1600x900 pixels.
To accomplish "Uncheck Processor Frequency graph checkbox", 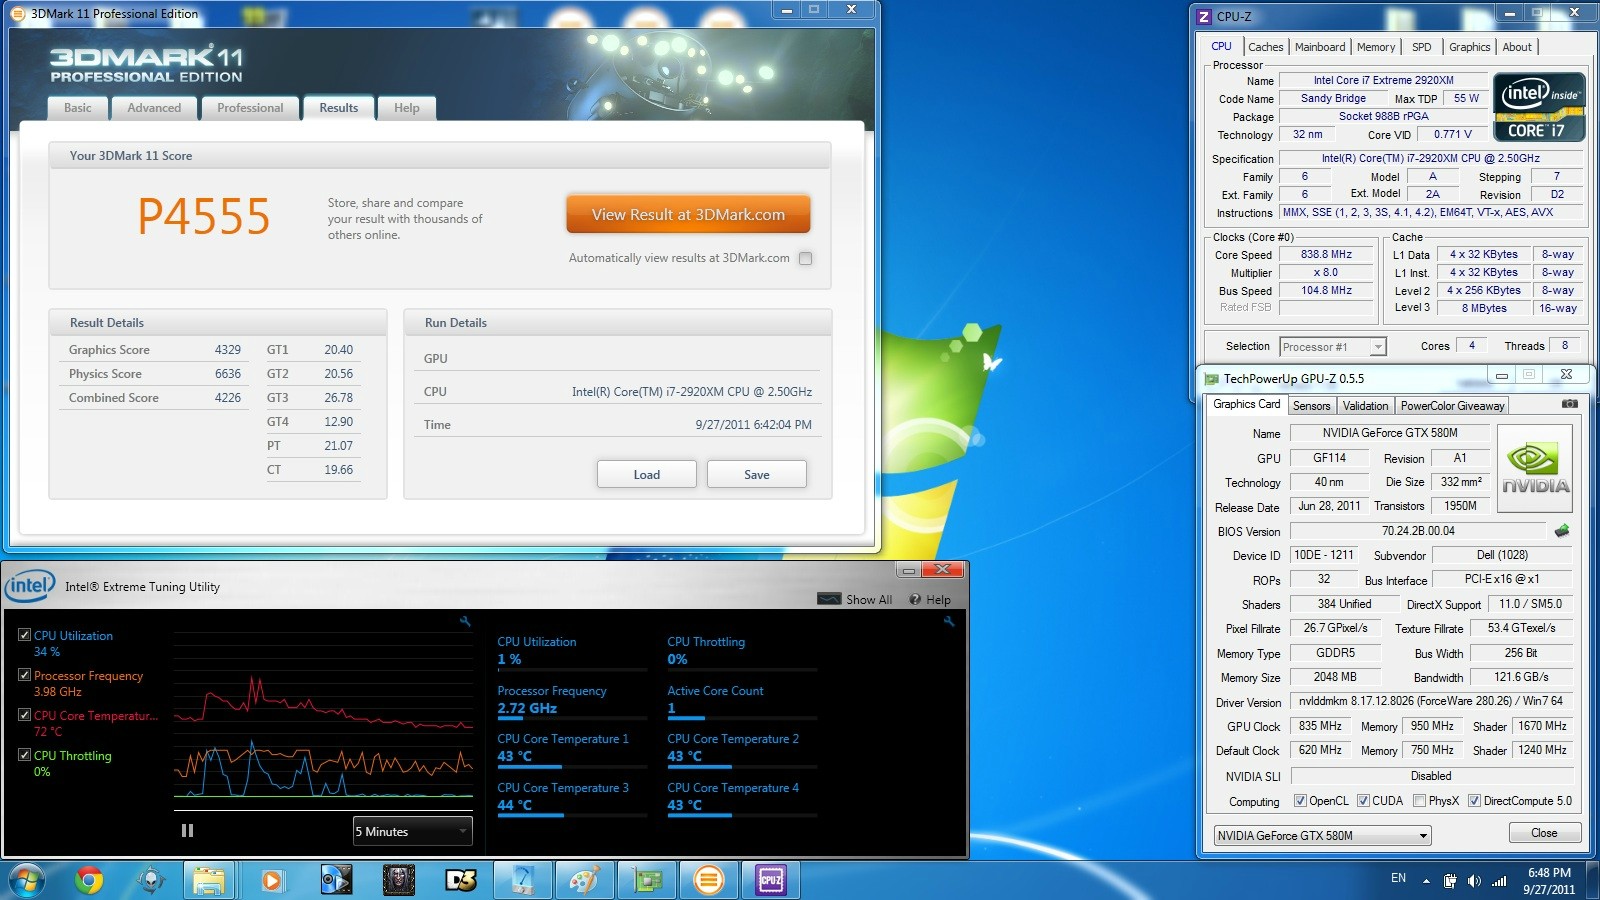I will 25,675.
